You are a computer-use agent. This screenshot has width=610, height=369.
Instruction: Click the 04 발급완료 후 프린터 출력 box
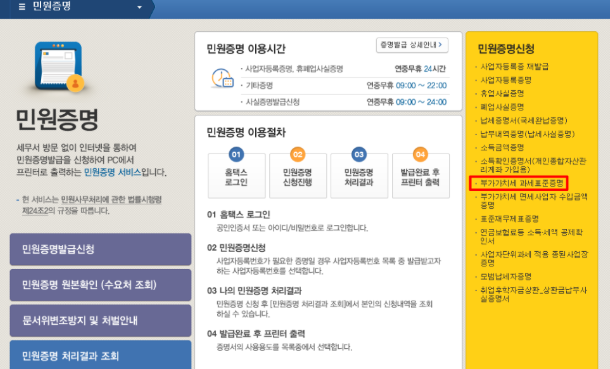point(421,173)
